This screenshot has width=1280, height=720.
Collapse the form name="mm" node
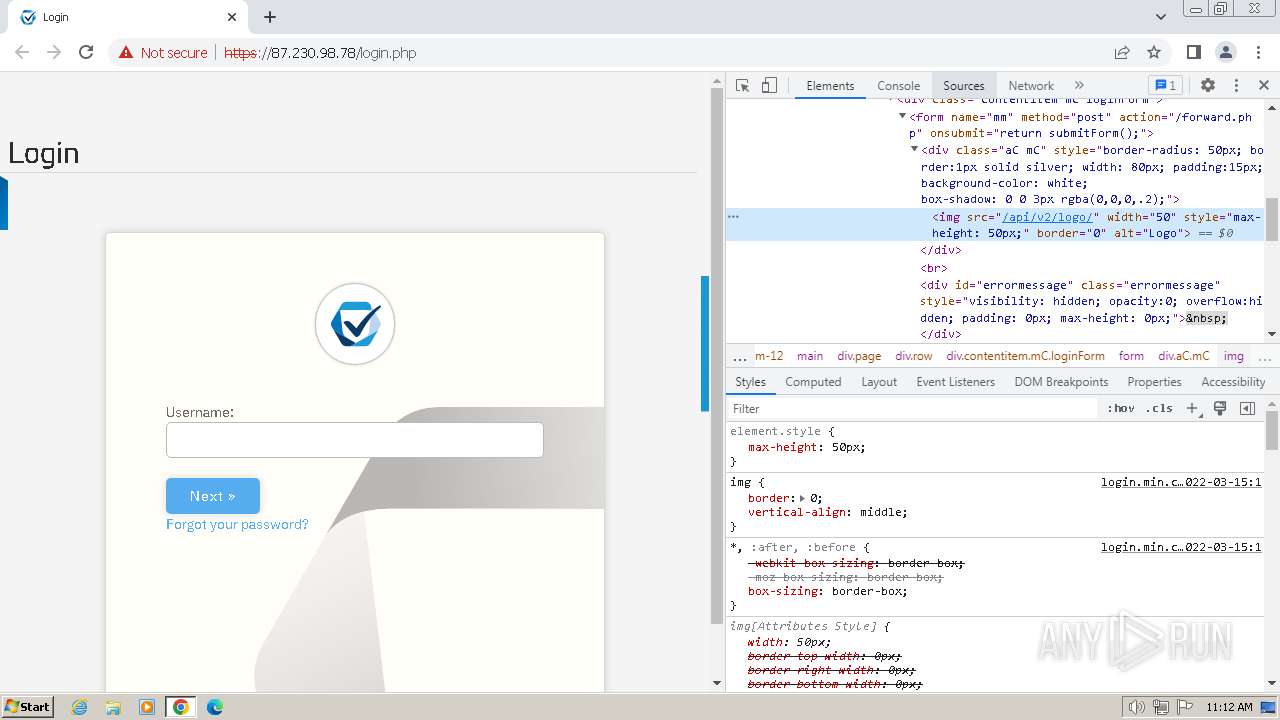(x=903, y=117)
